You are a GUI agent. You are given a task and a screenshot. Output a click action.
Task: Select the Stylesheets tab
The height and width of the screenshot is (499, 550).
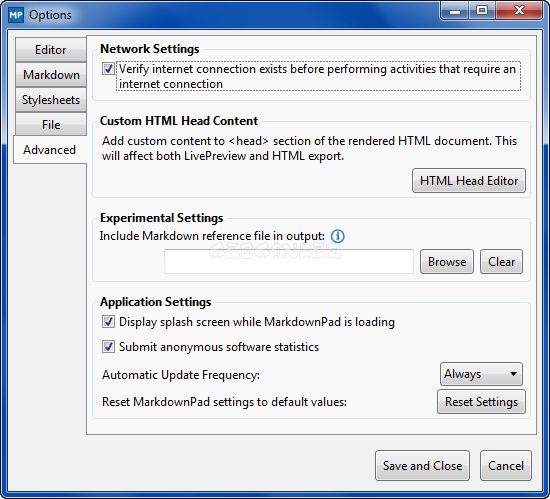click(51, 100)
